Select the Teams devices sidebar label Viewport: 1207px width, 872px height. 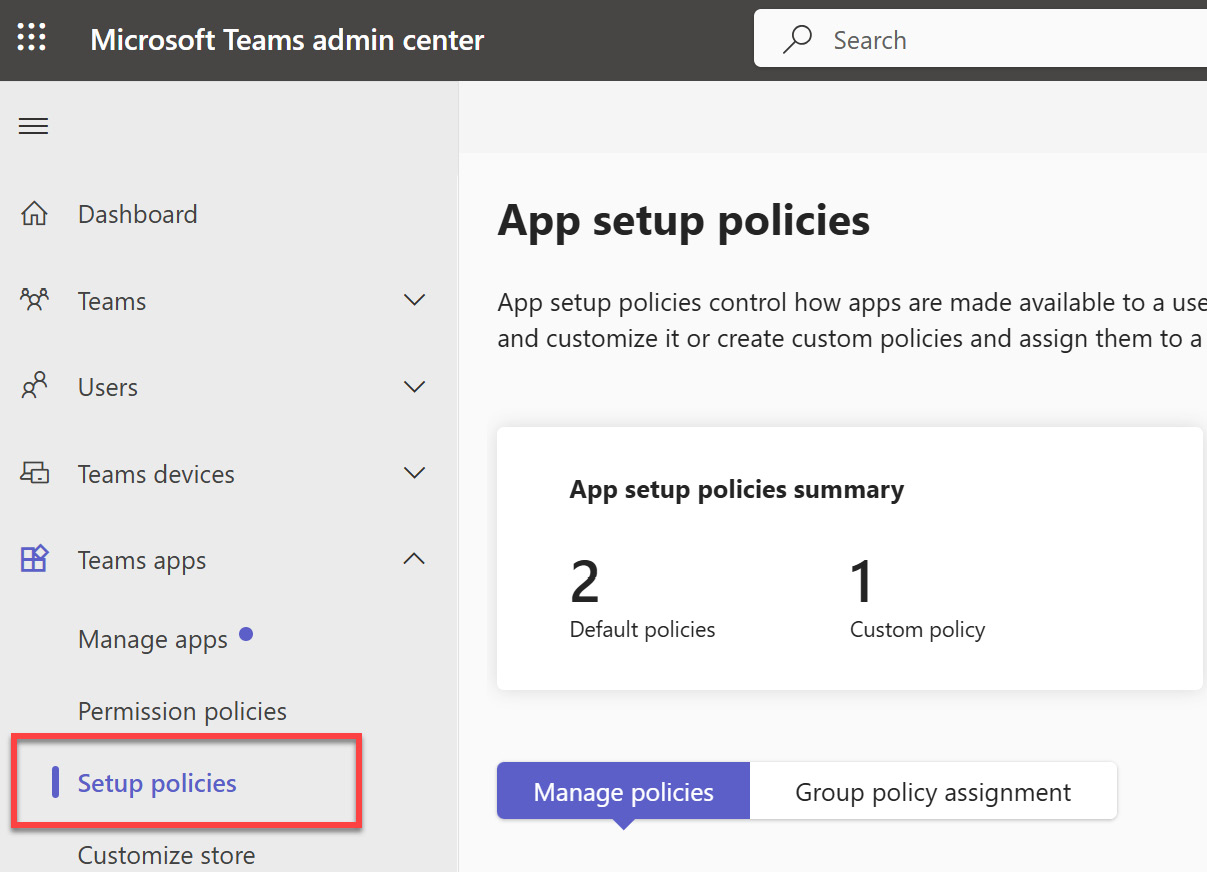pos(156,474)
